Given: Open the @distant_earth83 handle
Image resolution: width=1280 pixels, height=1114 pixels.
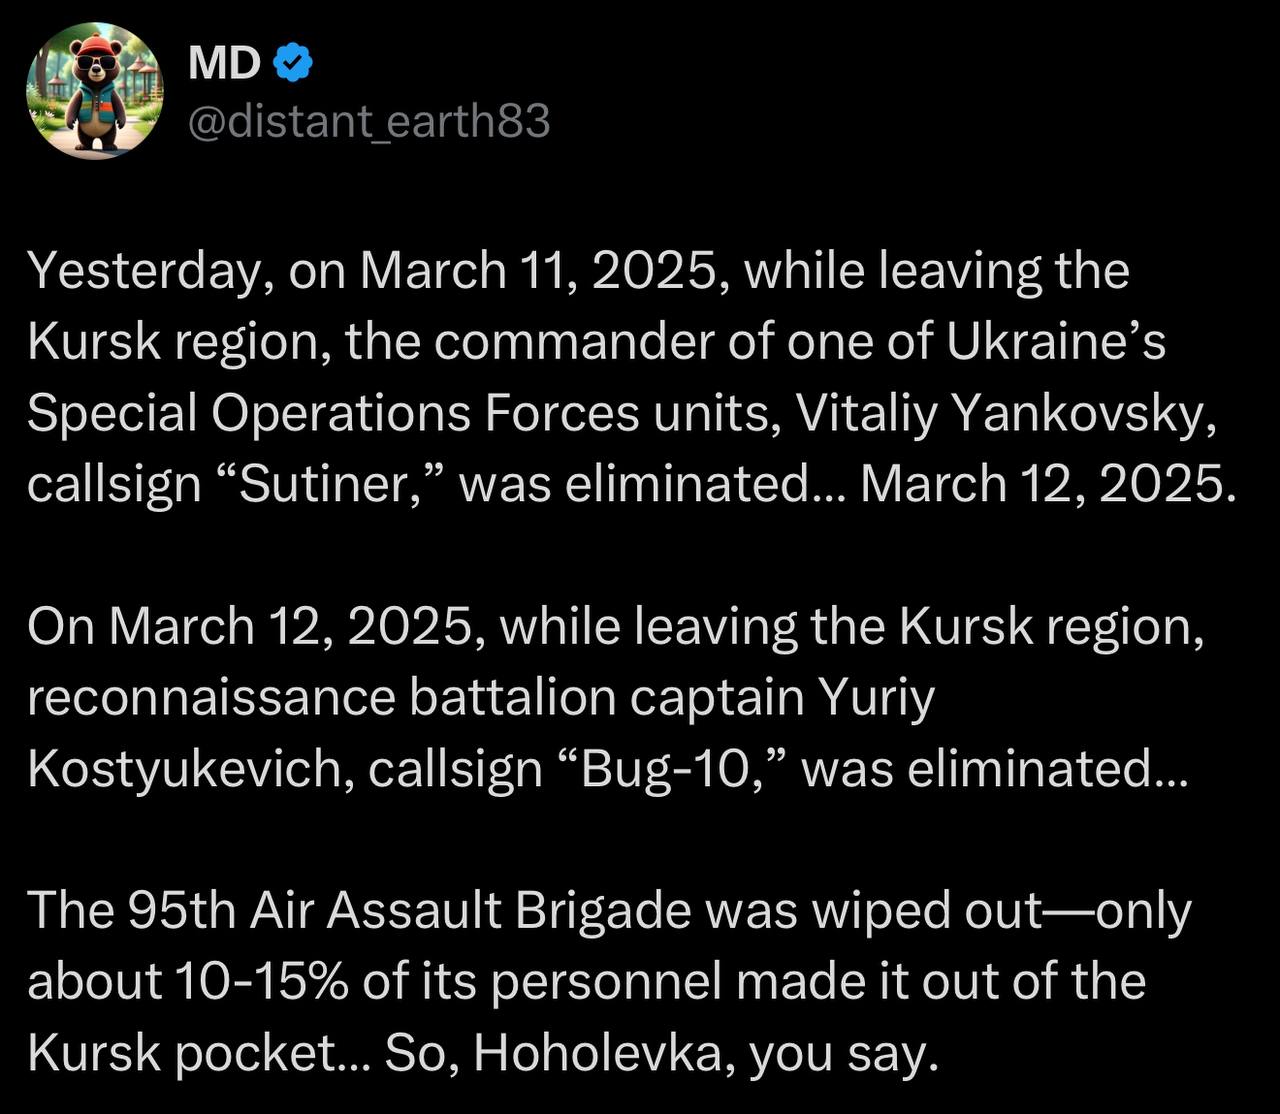Looking at the screenshot, I should pos(368,122).
